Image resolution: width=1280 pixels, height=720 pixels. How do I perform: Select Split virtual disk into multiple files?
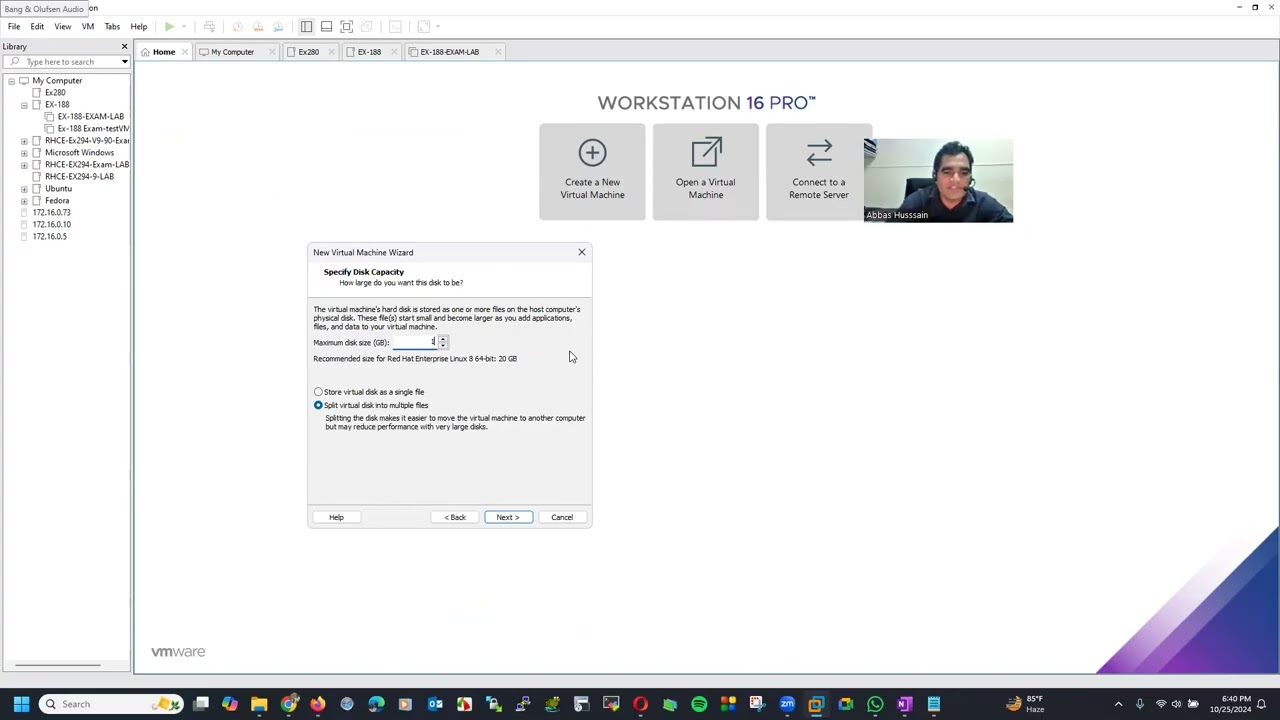point(371,405)
